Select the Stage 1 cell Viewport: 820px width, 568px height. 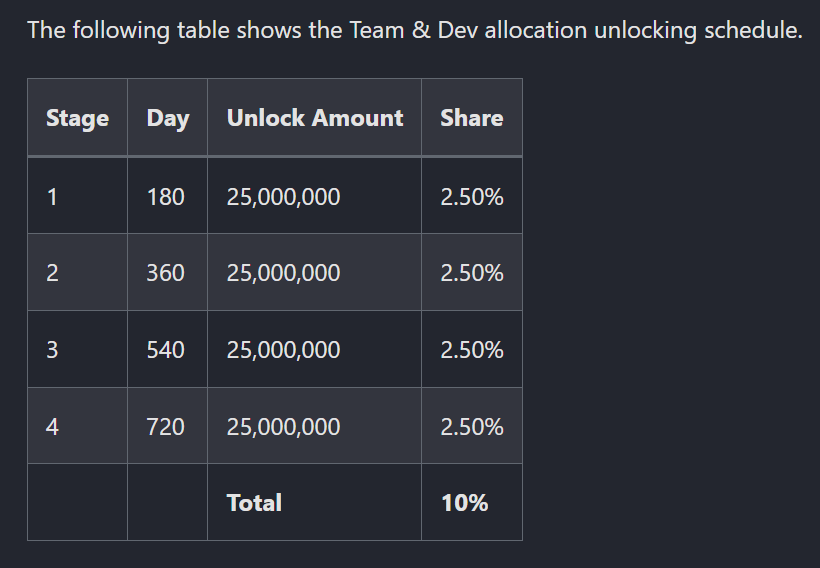[x=77, y=196]
